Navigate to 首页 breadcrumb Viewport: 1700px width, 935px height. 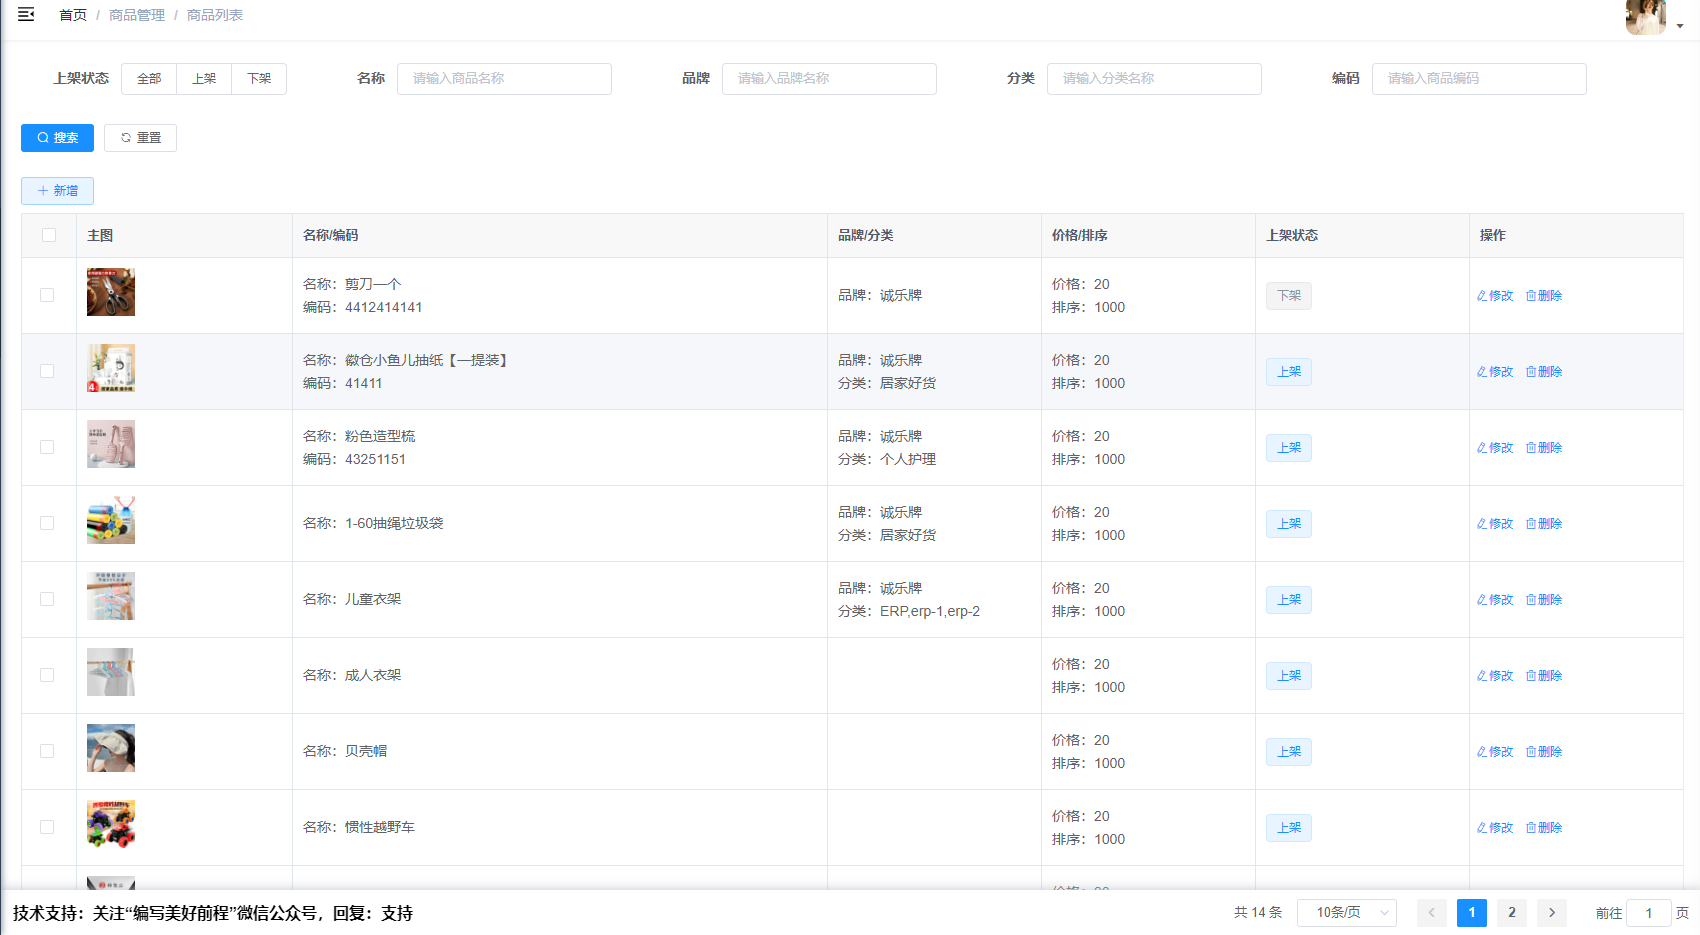tap(73, 15)
